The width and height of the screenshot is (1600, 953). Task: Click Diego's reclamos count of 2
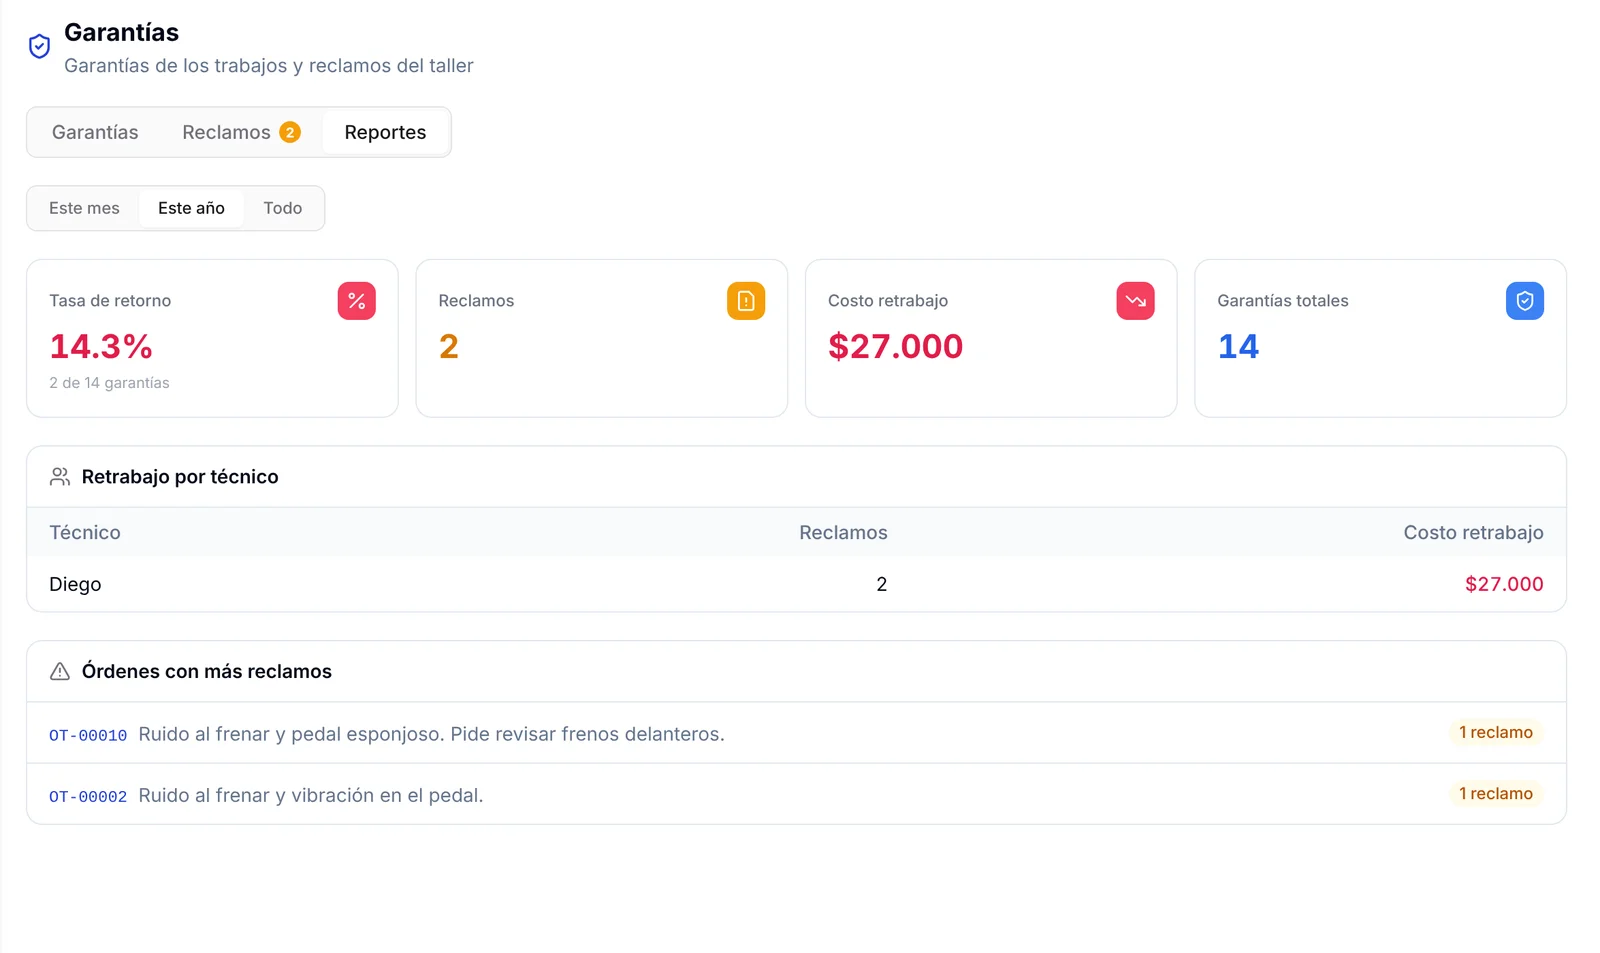click(881, 584)
